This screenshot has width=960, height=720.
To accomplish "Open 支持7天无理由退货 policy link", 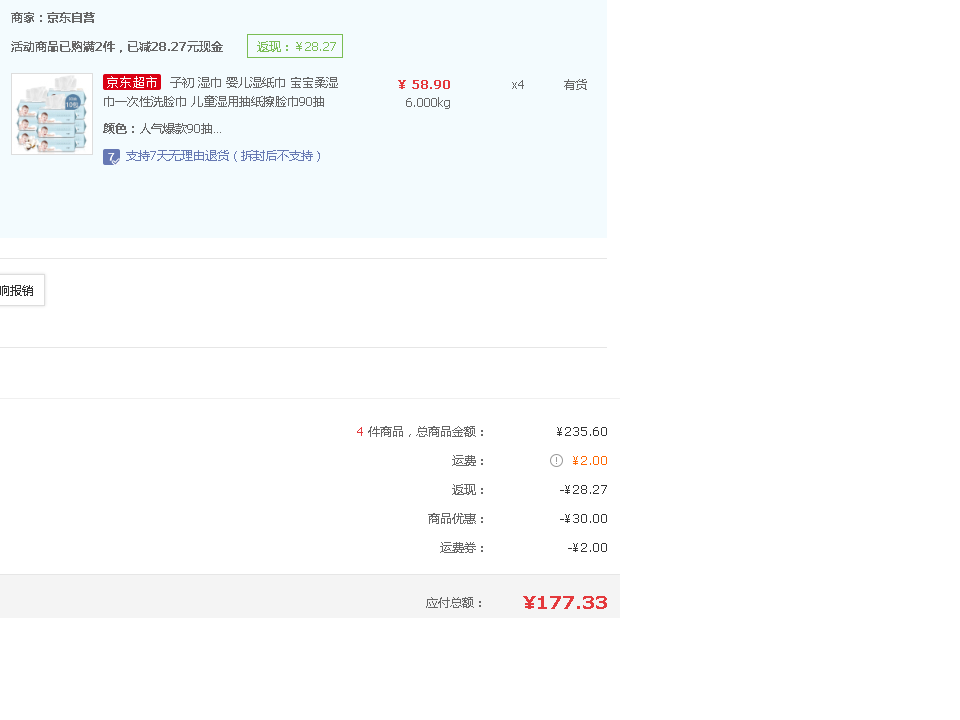I will pyautogui.click(x=223, y=156).
